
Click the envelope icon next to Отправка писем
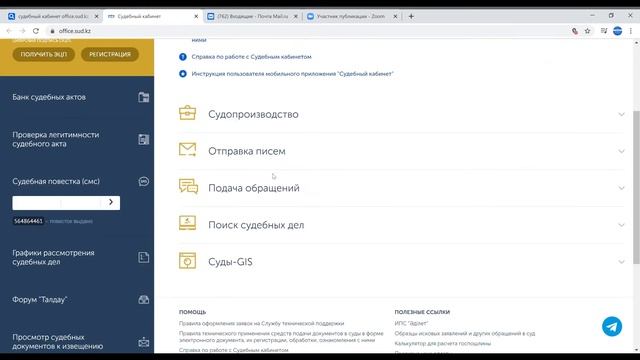pyautogui.click(x=187, y=150)
